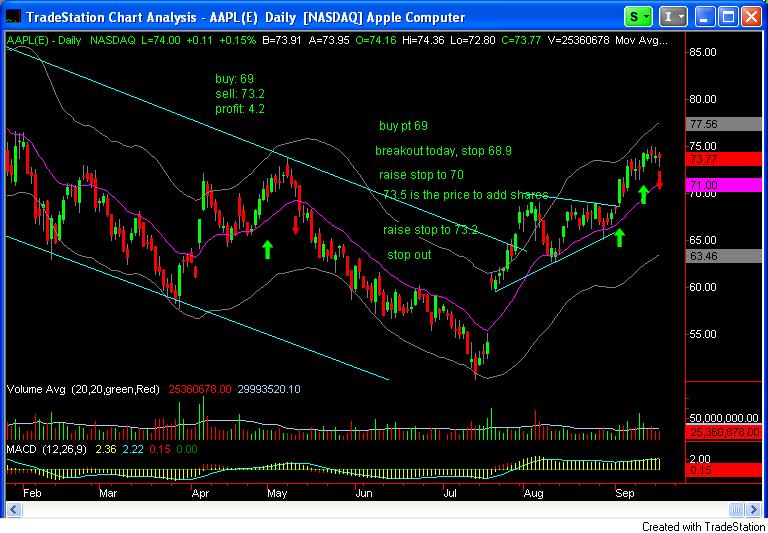Click the 'Lo=72.80' low value
This screenshot has width=768, height=533.
pyautogui.click(x=473, y=41)
